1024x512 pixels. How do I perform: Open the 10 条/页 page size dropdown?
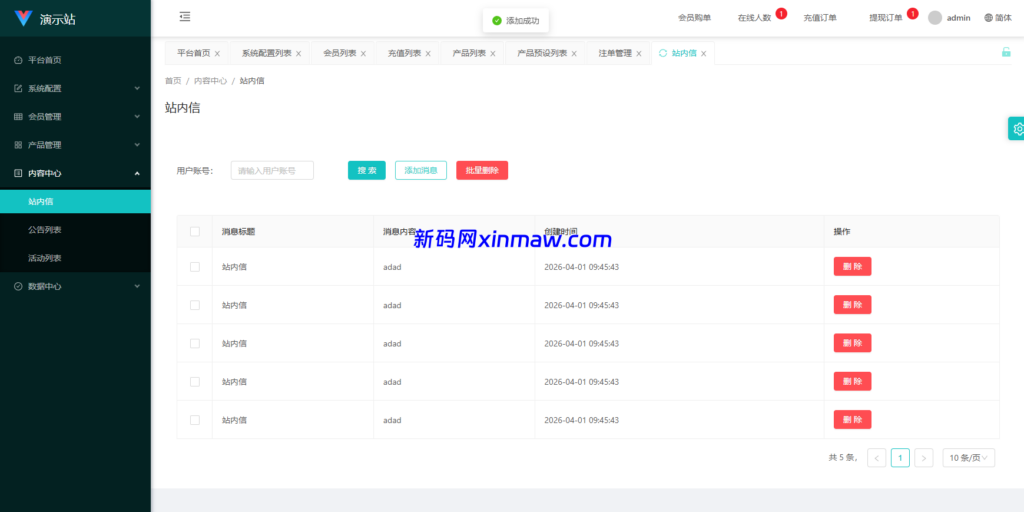(x=968, y=458)
